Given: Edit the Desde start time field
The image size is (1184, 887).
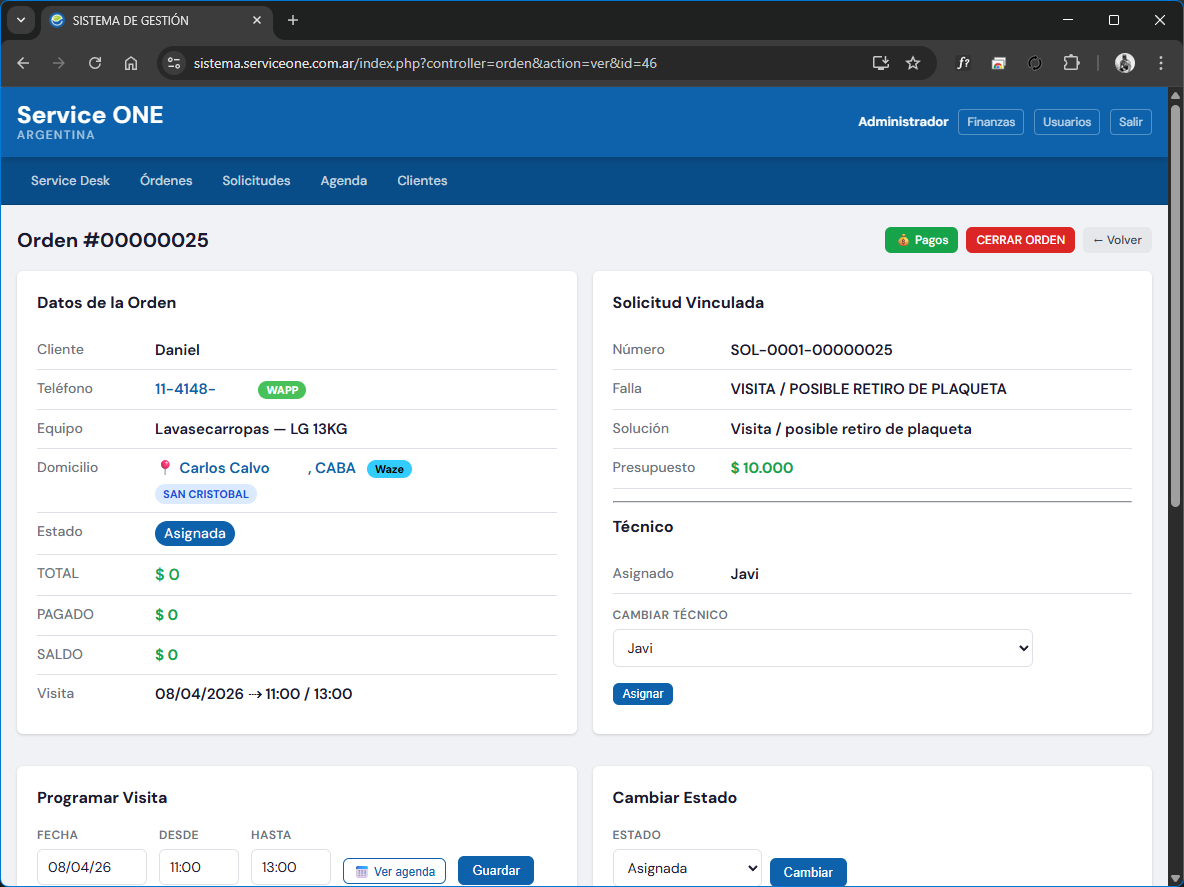Looking at the screenshot, I should (x=199, y=867).
